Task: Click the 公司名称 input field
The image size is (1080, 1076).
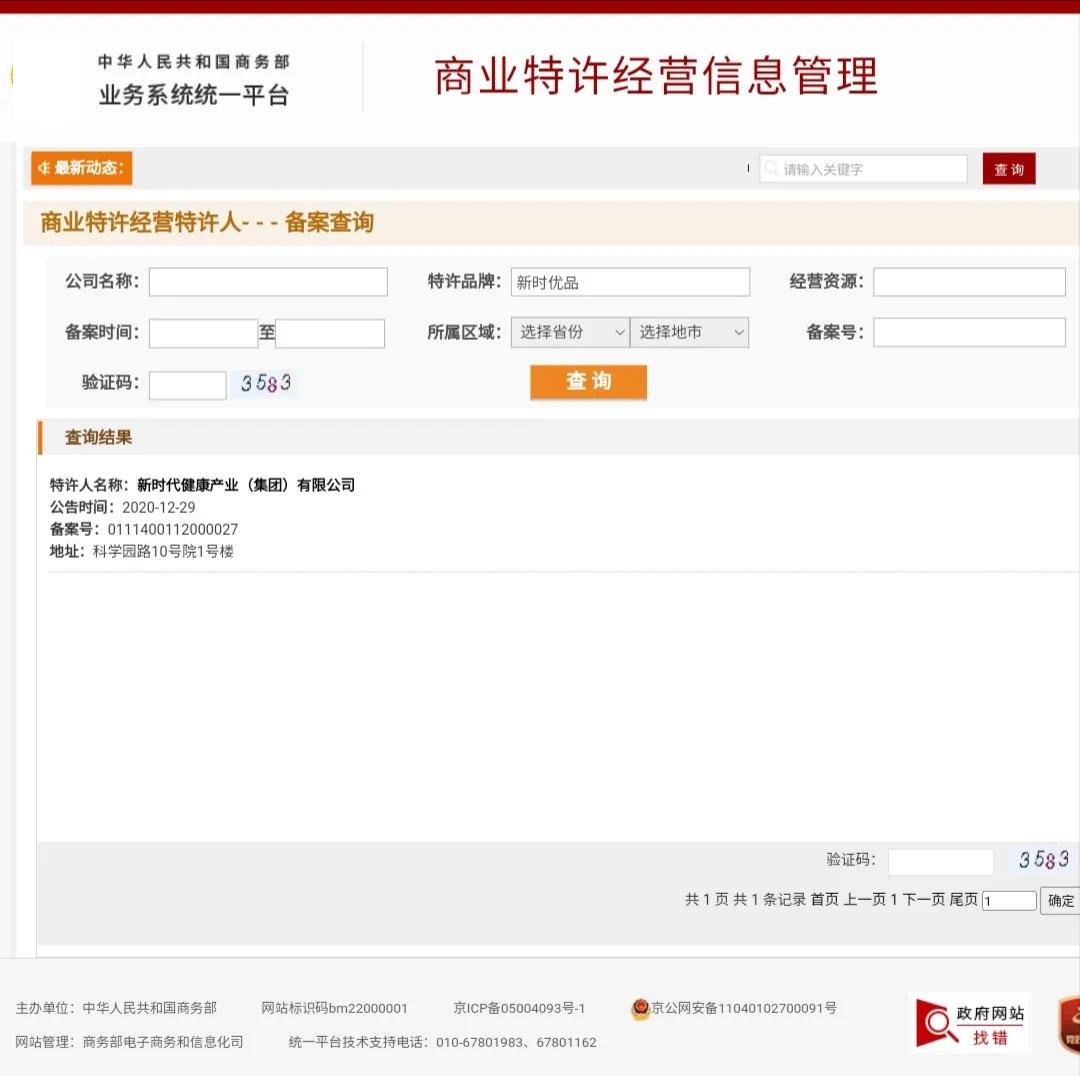Action: pyautogui.click(x=268, y=282)
